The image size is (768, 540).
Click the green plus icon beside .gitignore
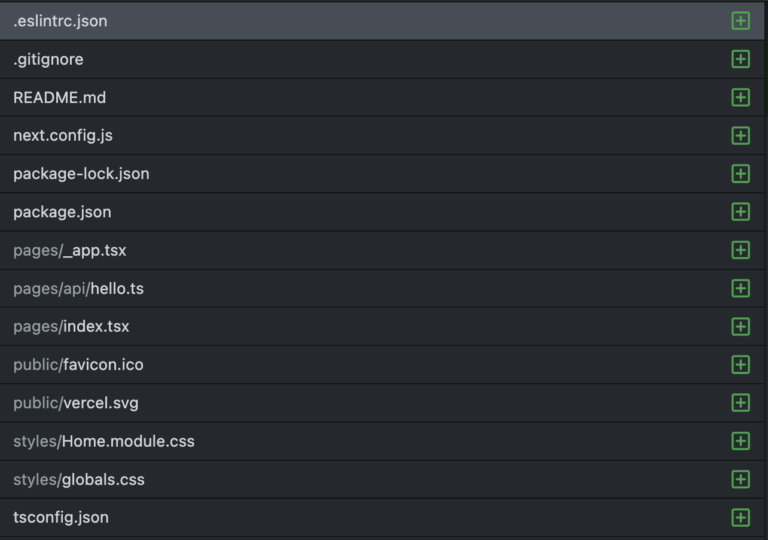(x=740, y=59)
